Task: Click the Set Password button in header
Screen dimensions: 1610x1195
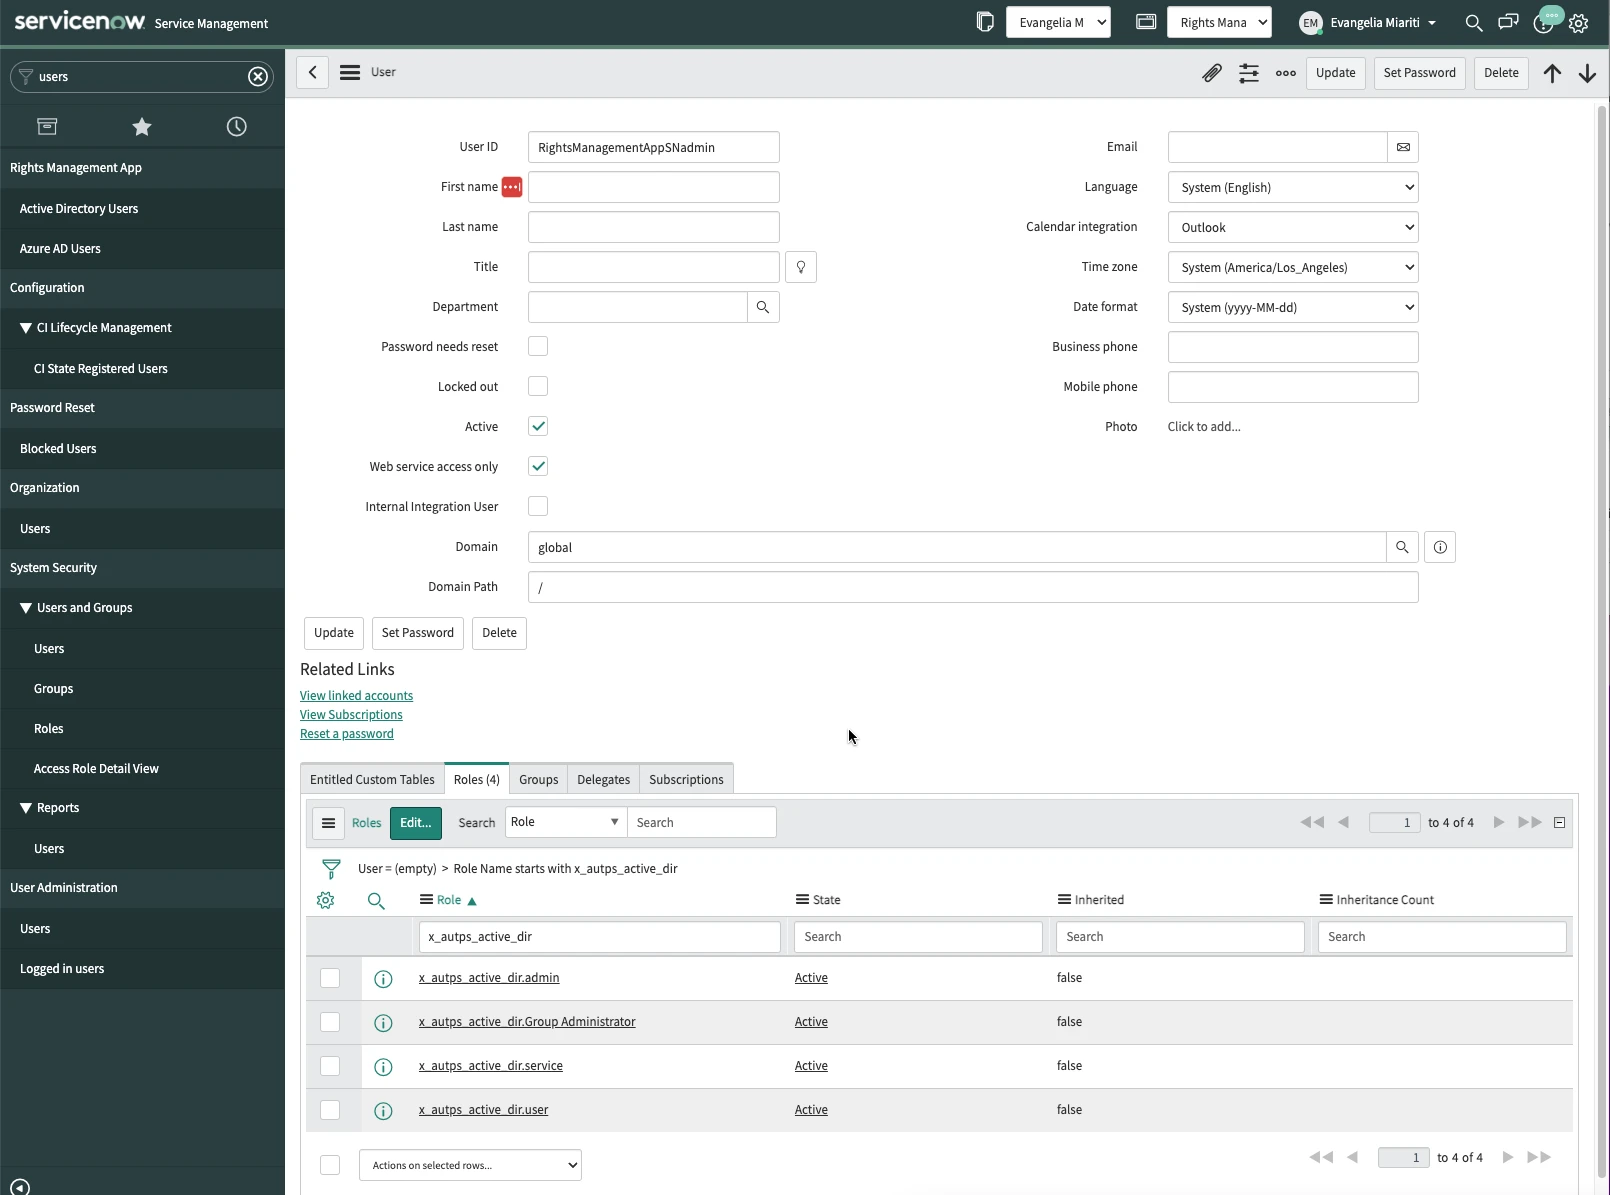Action: (1419, 73)
